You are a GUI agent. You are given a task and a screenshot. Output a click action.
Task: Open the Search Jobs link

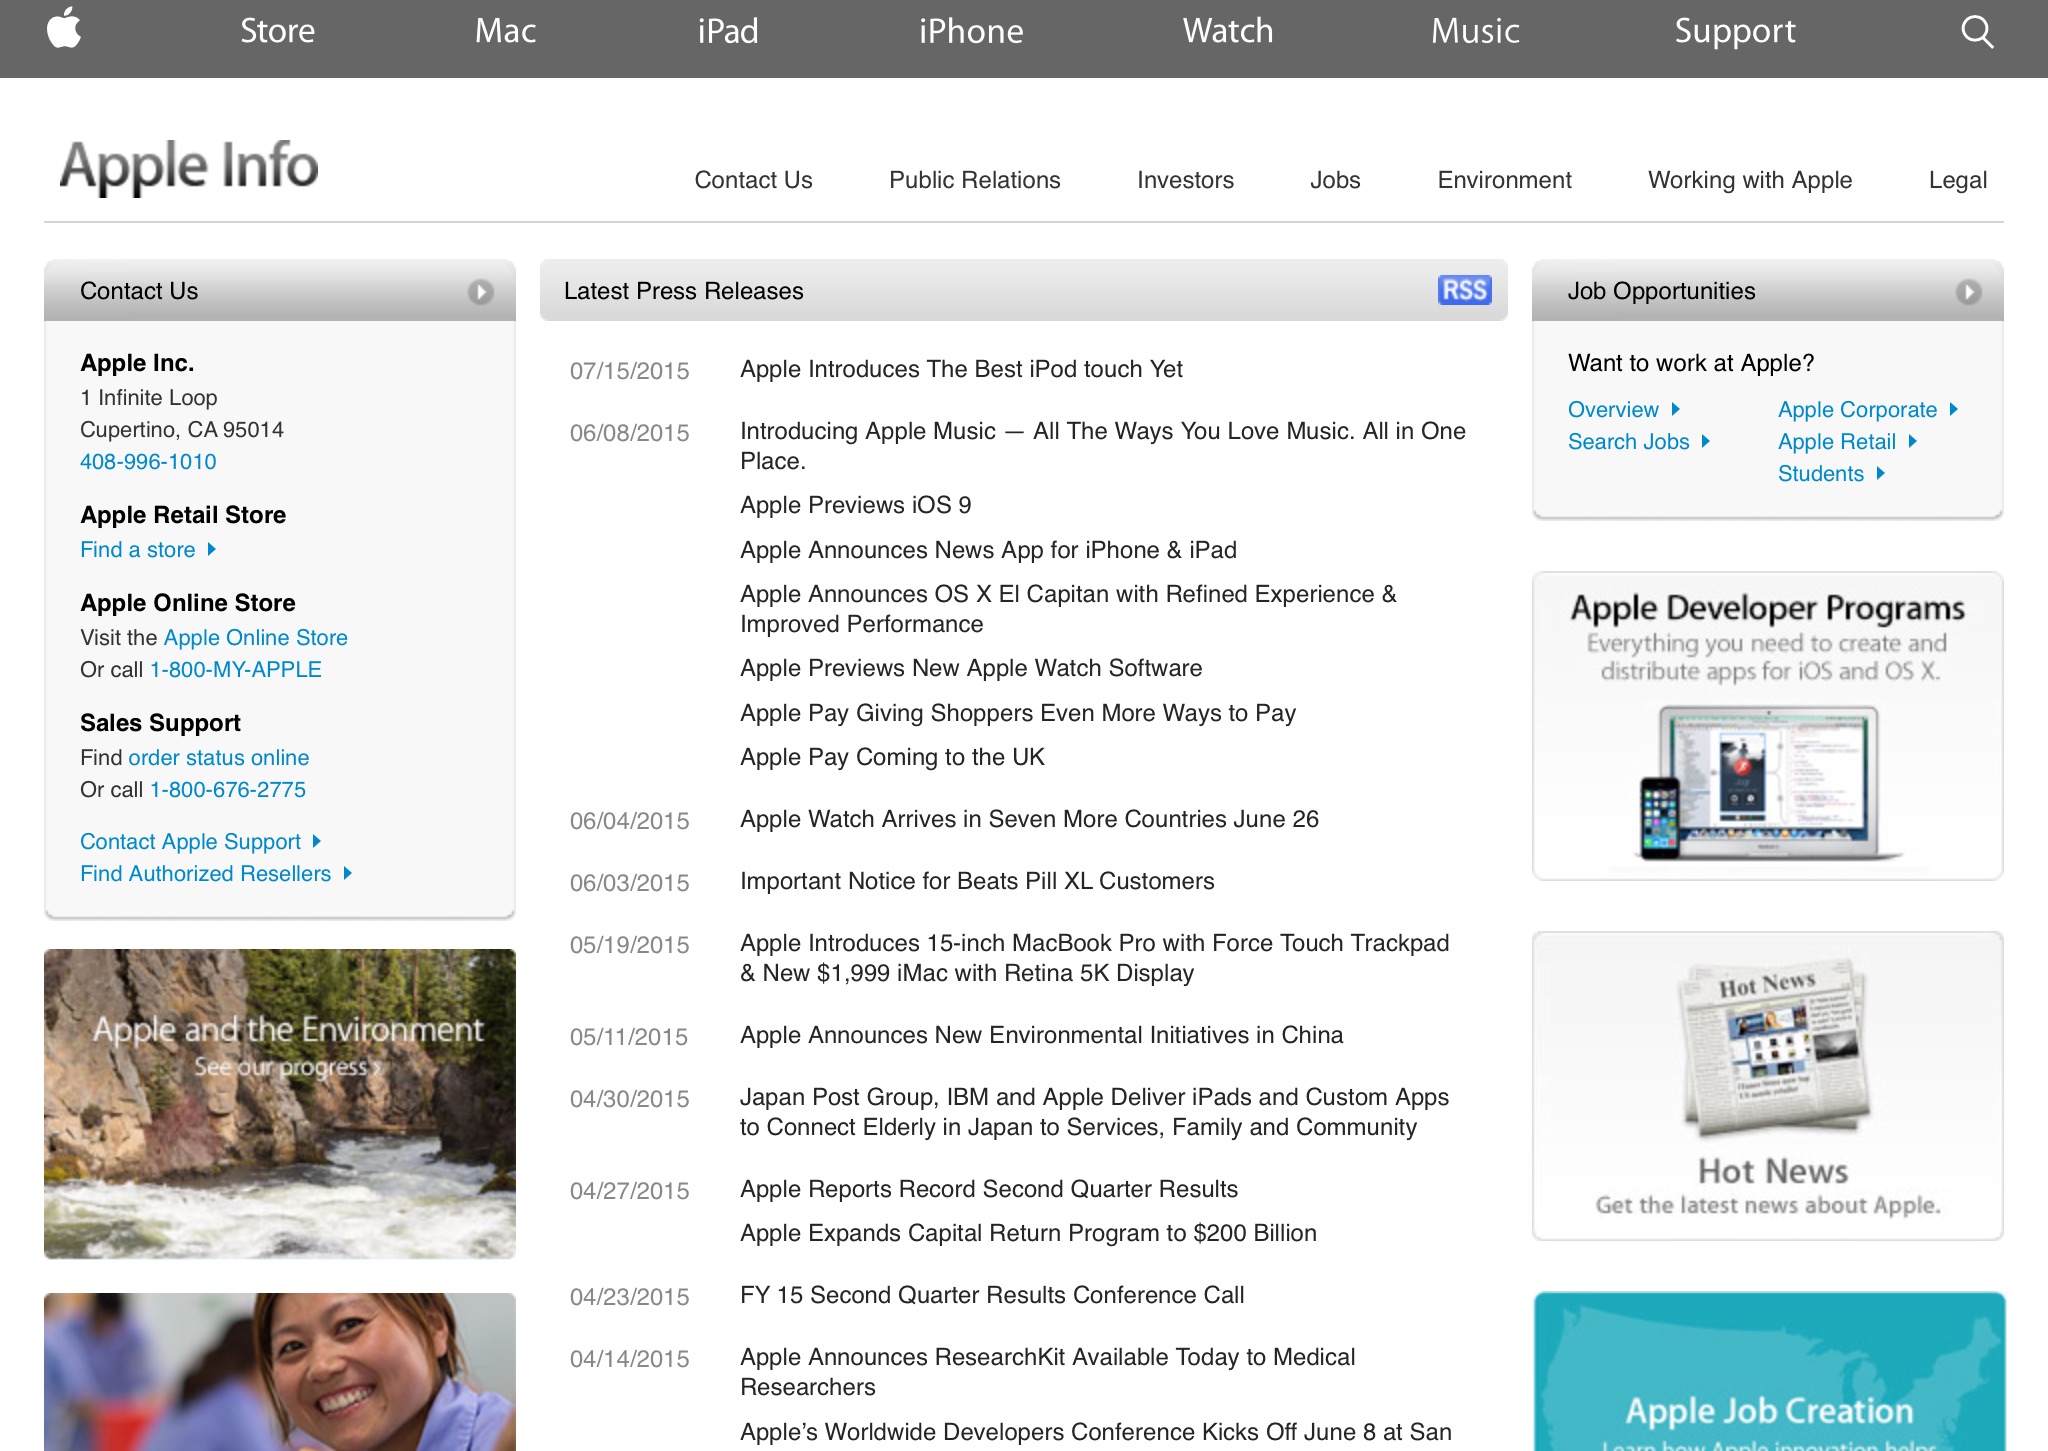[x=1639, y=442]
